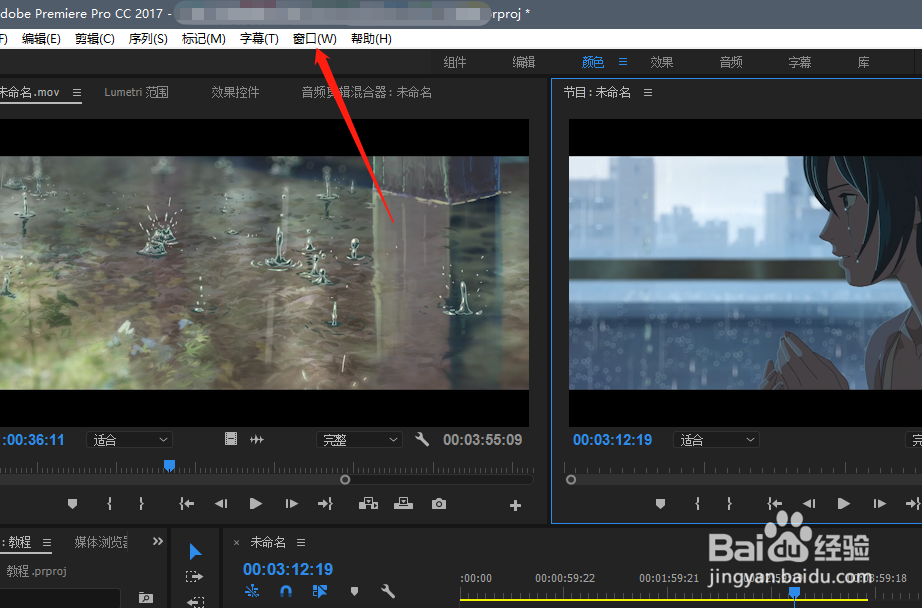Click Source monitor zoom scroll handle

(345, 480)
